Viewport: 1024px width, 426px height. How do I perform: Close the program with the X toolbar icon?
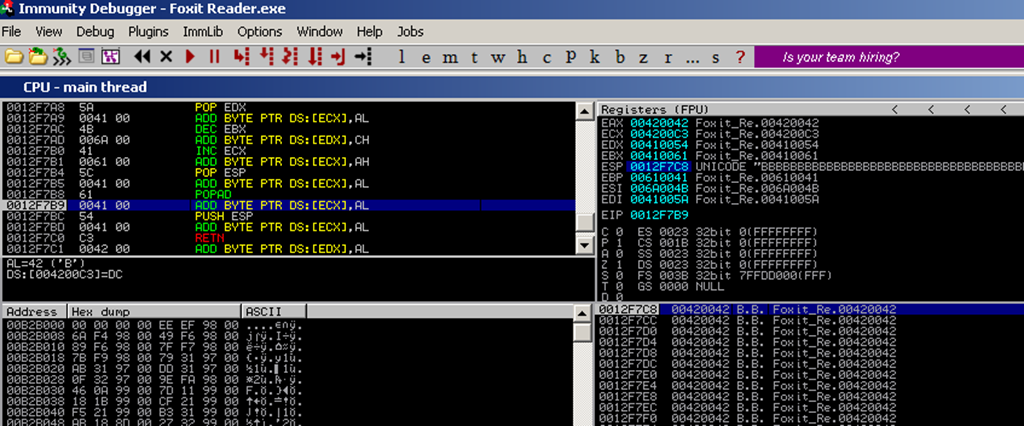(x=166, y=57)
